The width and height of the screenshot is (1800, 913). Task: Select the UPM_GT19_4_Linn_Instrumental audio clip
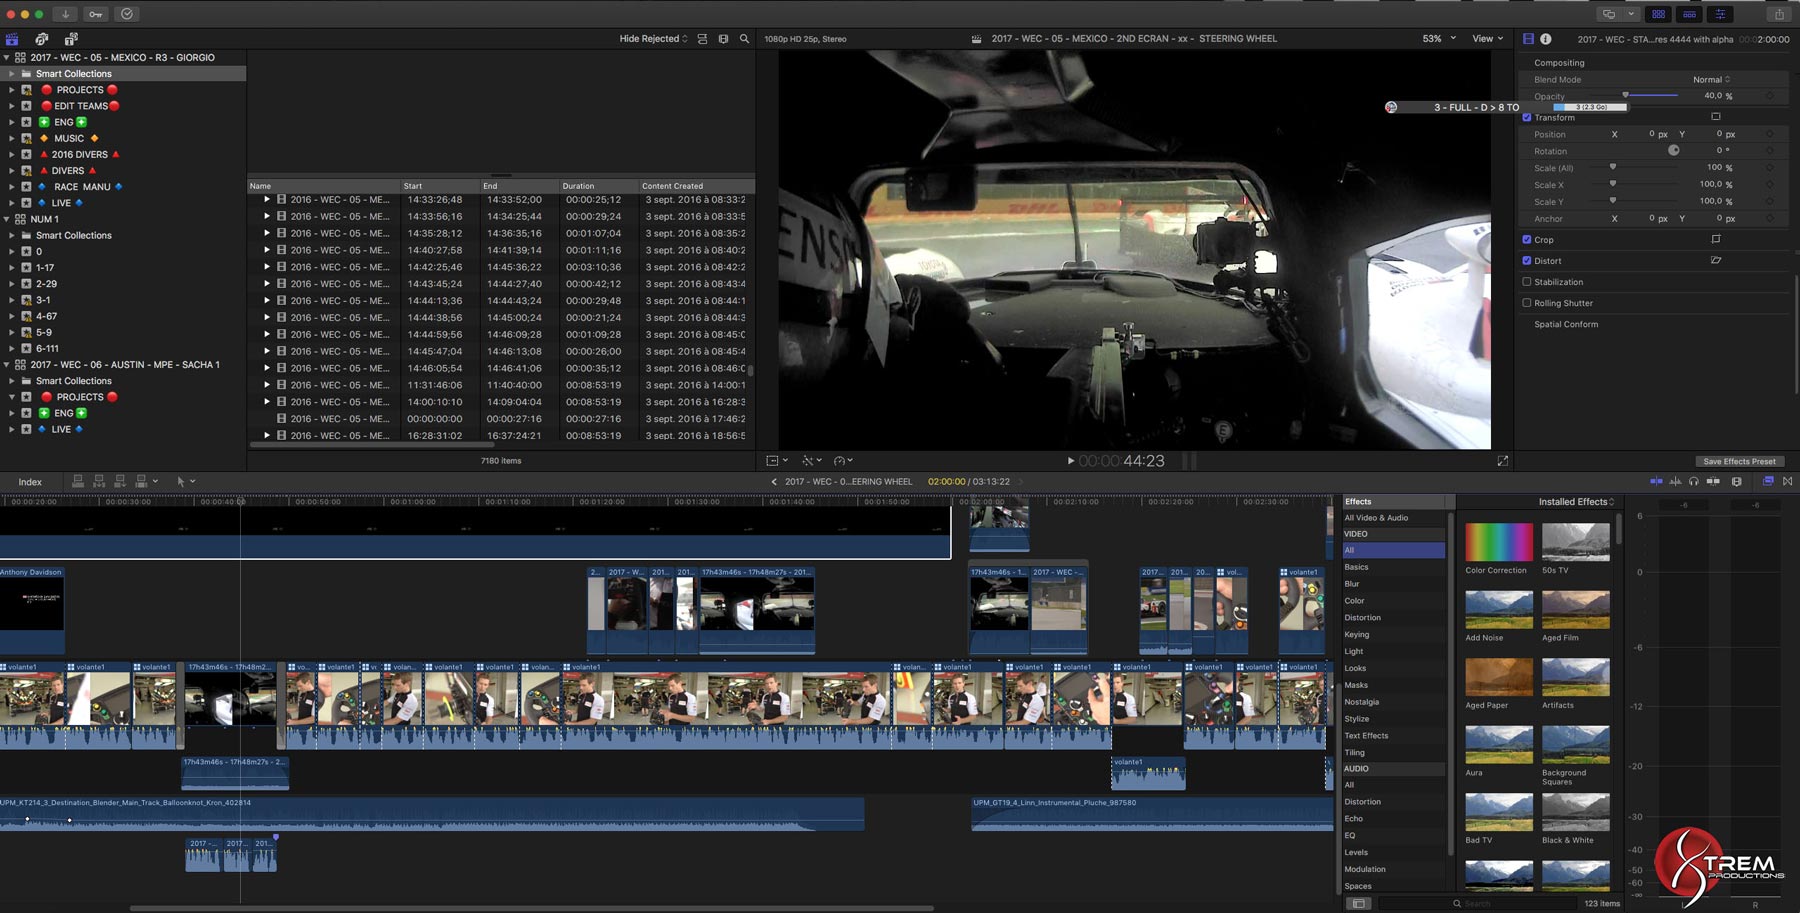(1151, 813)
